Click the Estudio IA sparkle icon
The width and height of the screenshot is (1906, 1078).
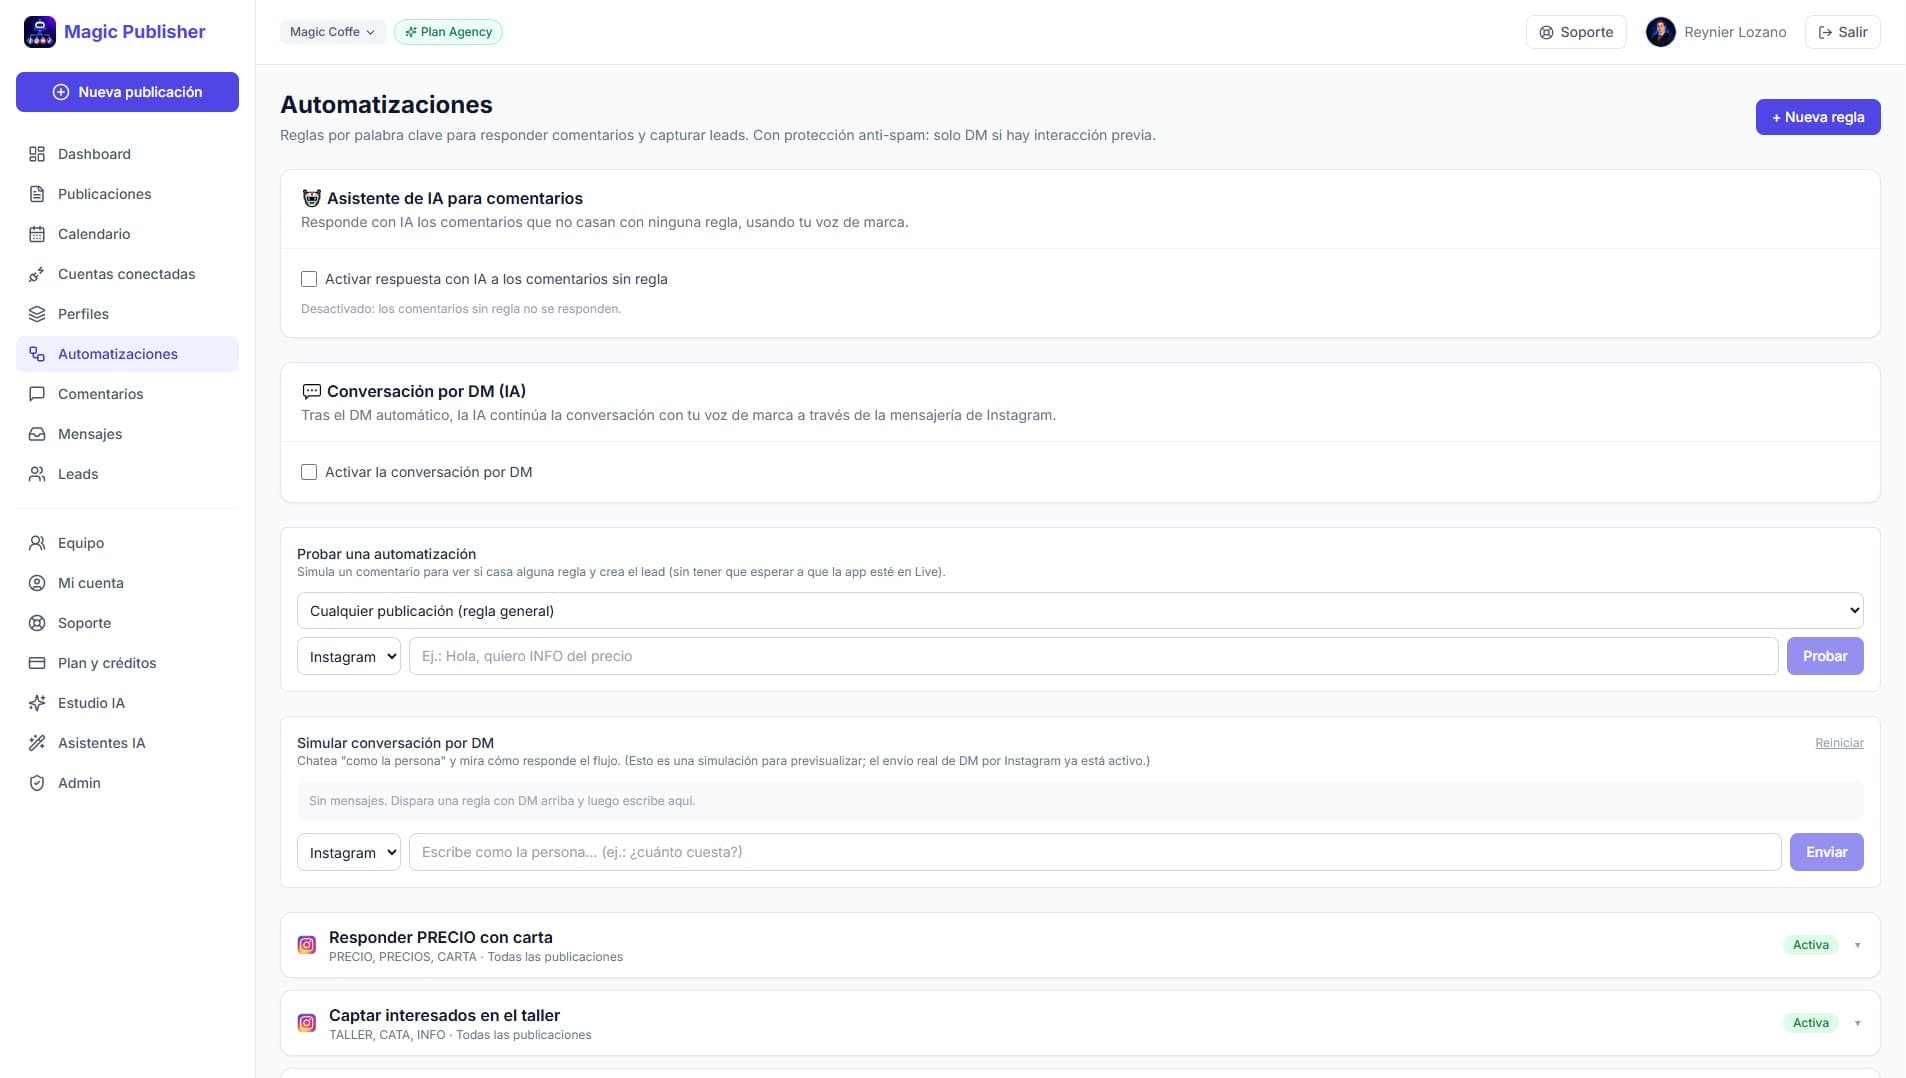37,703
